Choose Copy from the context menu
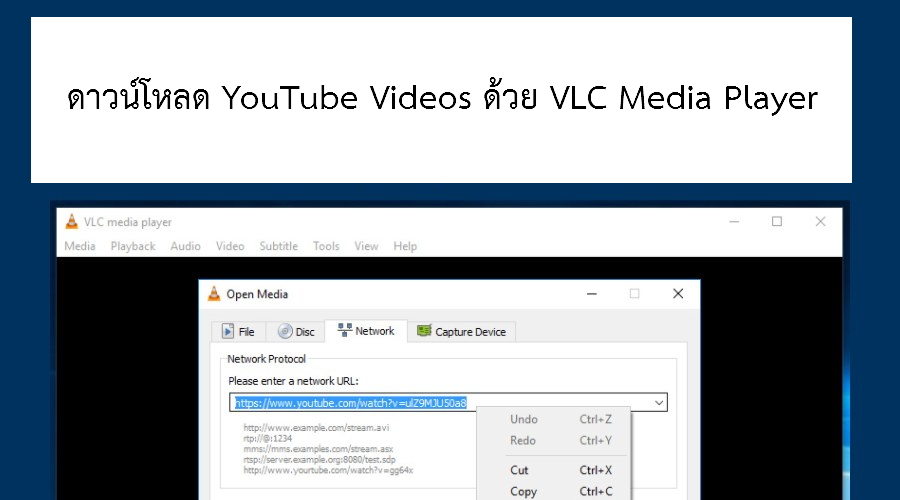 point(553,492)
